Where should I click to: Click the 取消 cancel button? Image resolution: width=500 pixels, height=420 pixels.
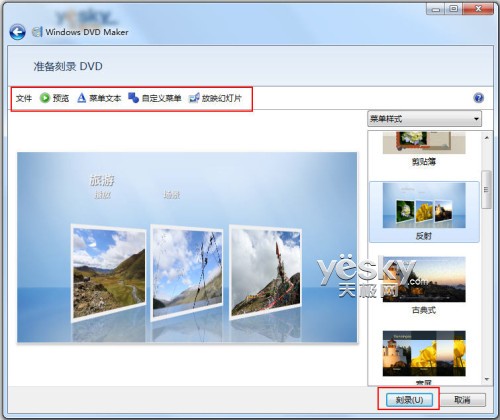click(462, 400)
